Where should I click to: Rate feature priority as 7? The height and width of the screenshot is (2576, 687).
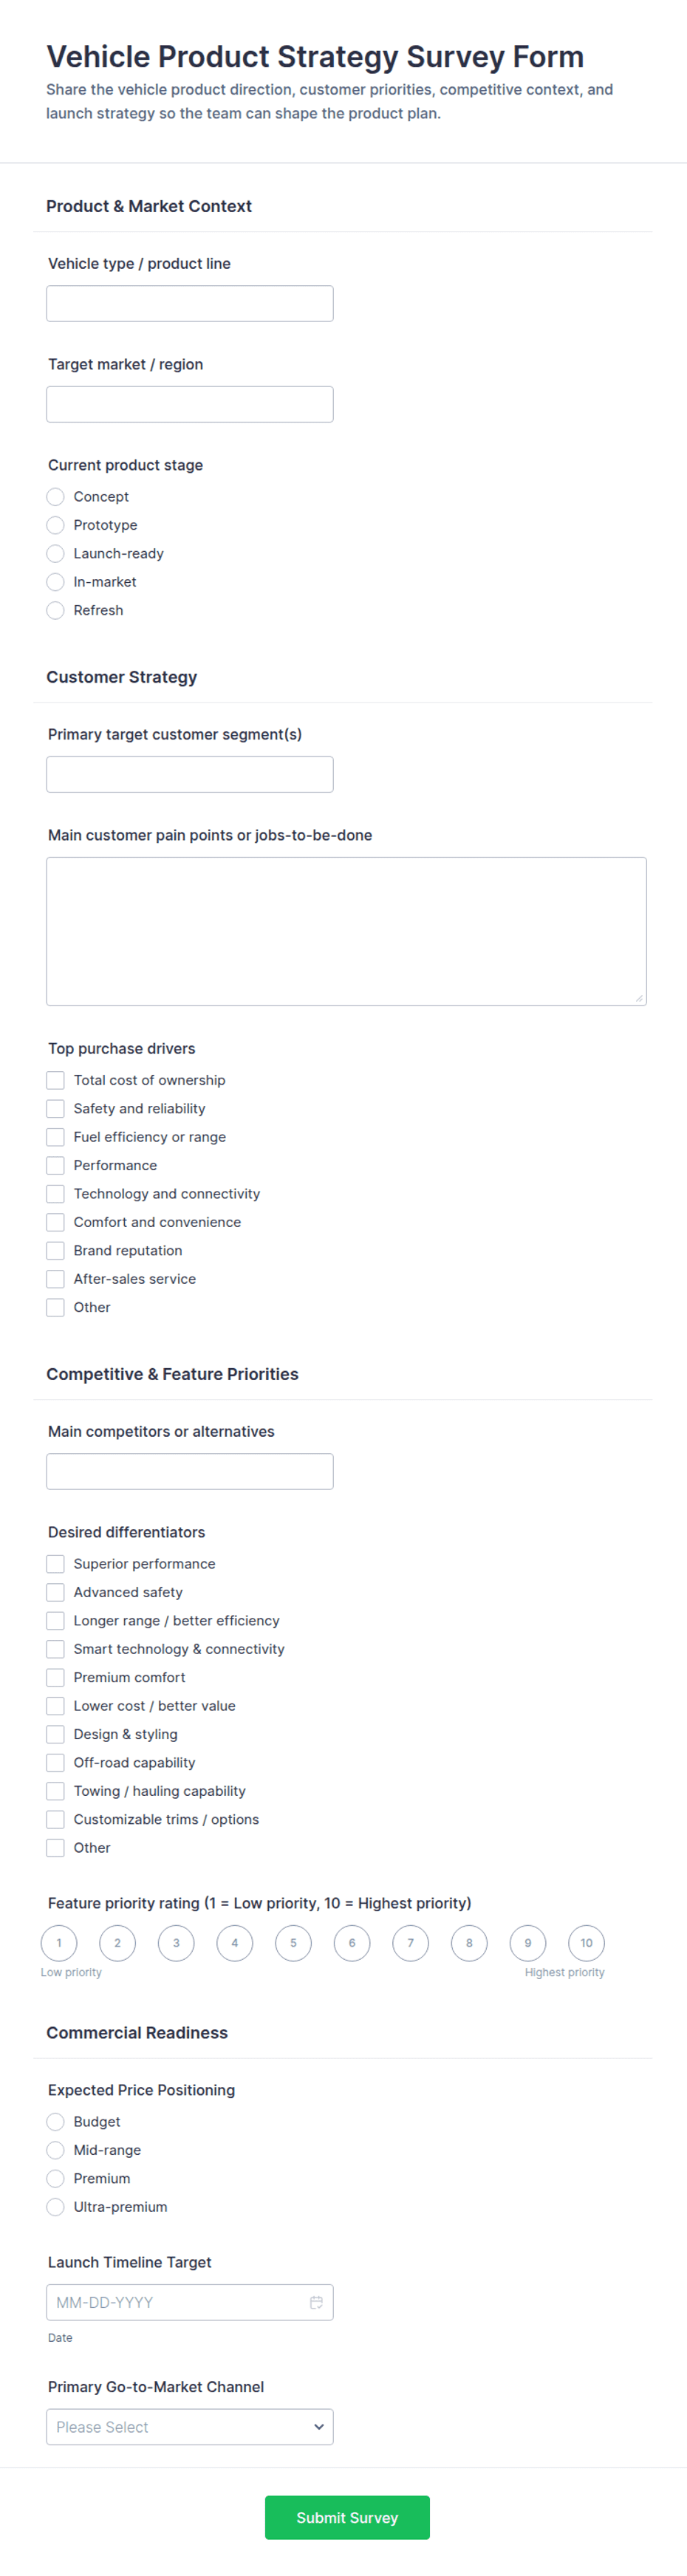click(x=410, y=1943)
